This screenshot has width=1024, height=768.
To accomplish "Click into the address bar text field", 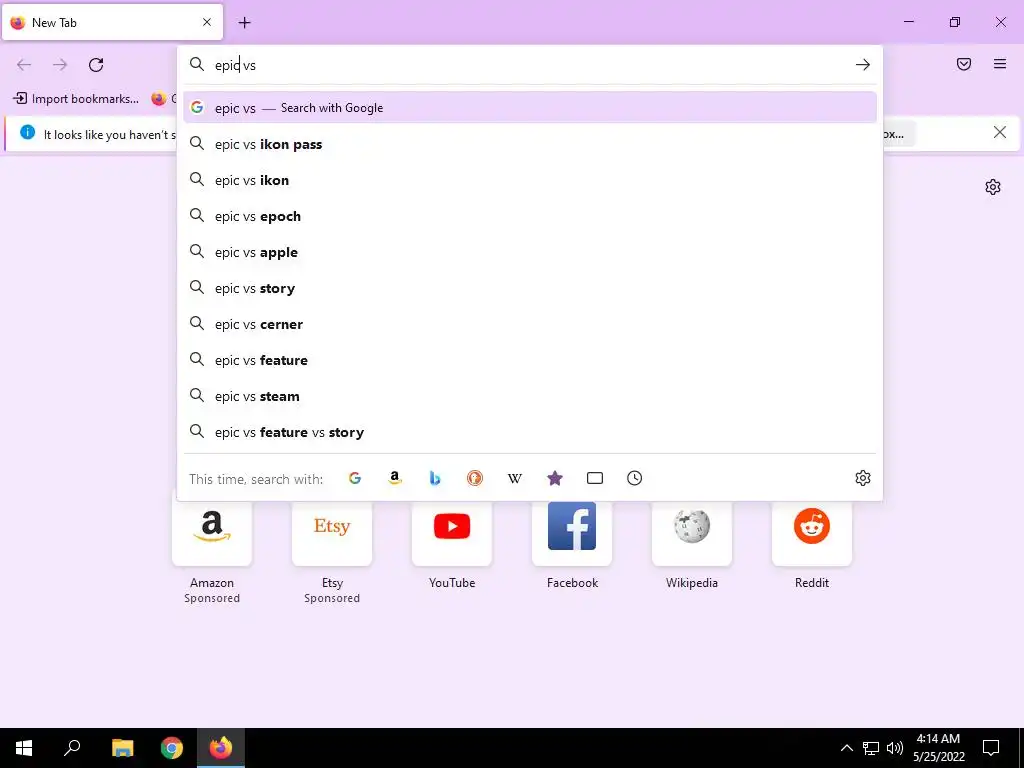I will (529, 65).
